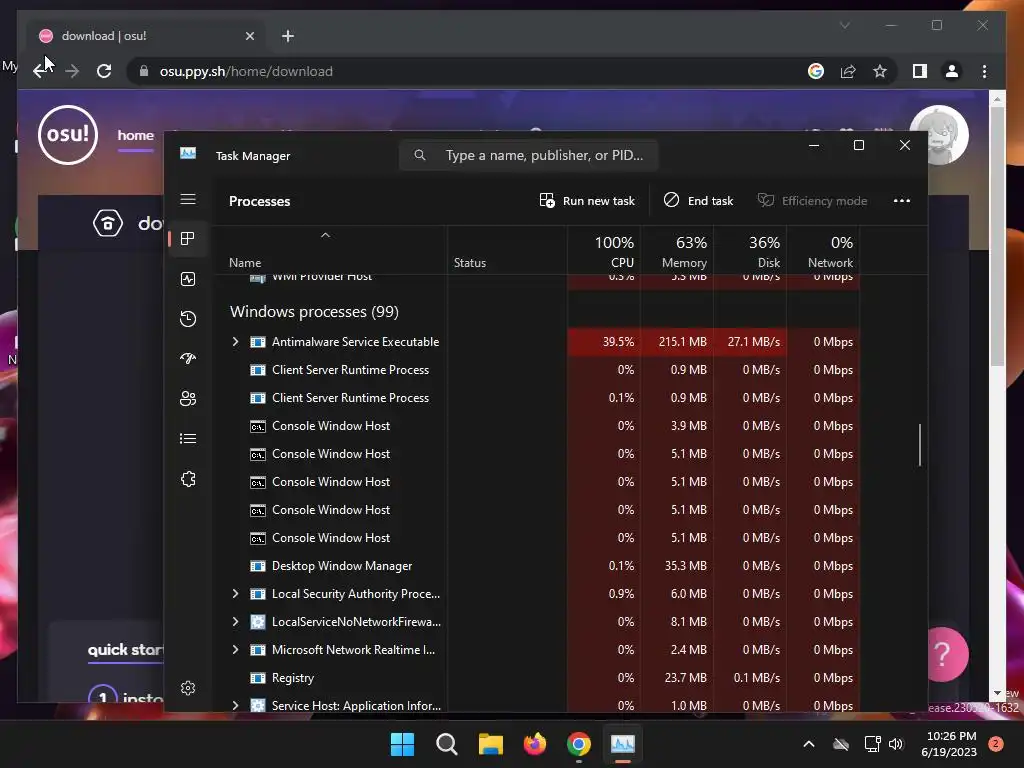1024x768 pixels.
Task: Expand Local Security Authority Process row
Action: (x=235, y=594)
